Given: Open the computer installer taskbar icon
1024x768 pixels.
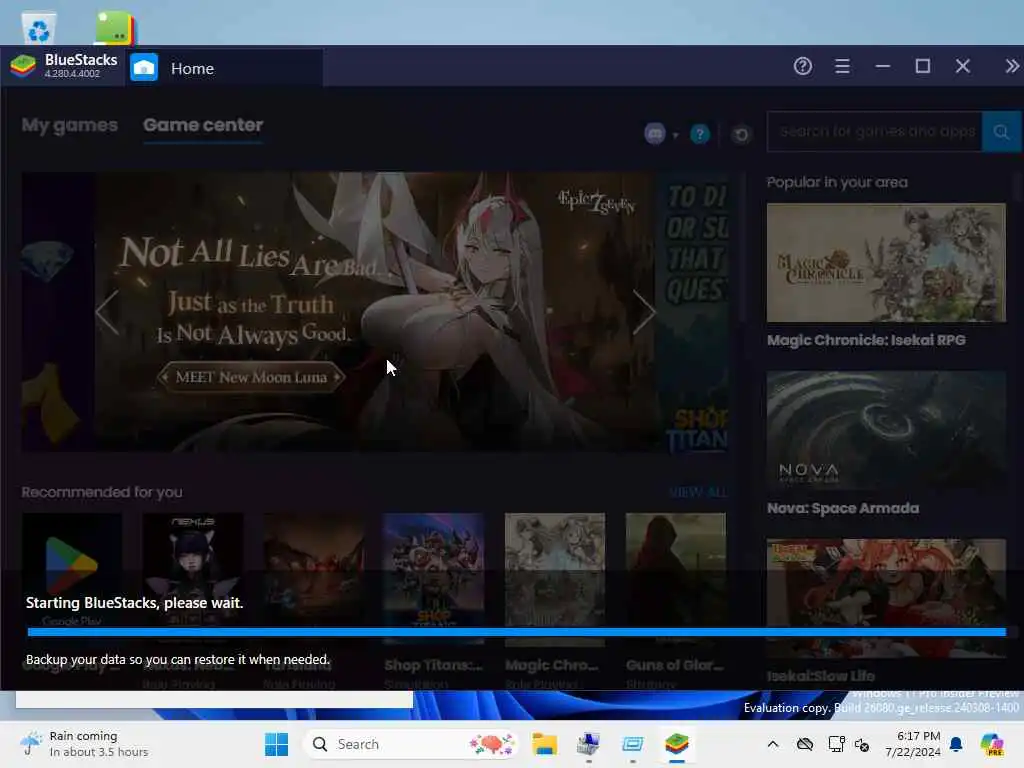Looking at the screenshot, I should (x=588, y=744).
